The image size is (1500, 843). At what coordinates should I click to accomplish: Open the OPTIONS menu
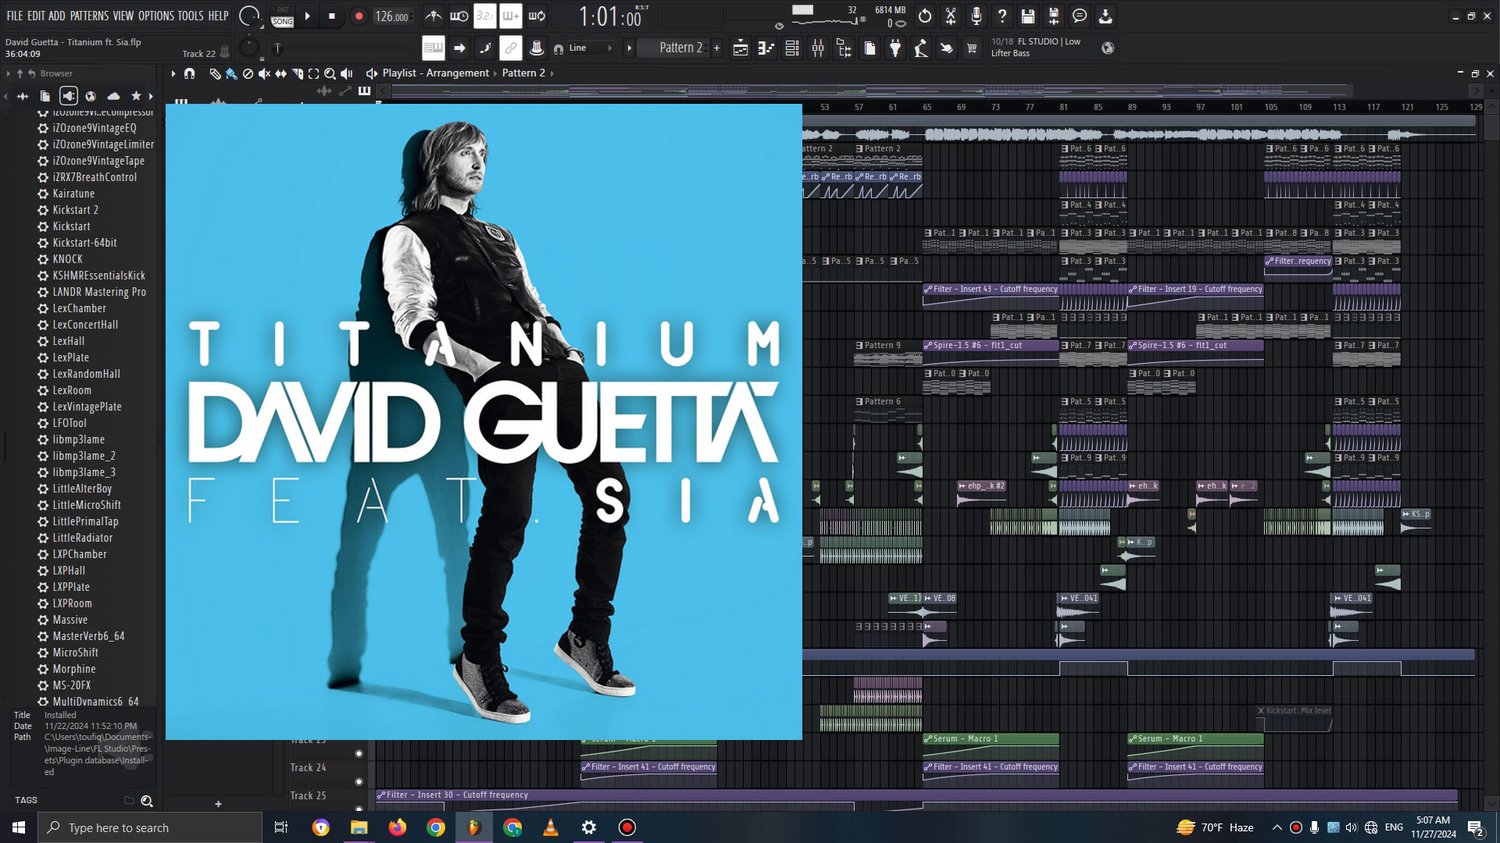(156, 16)
